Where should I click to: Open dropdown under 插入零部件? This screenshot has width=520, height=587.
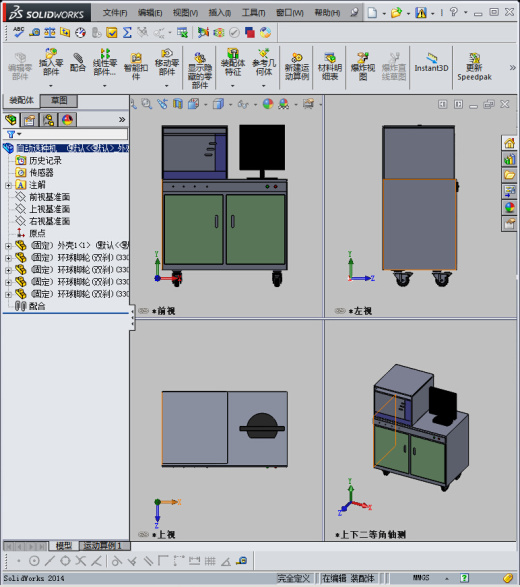point(51,86)
